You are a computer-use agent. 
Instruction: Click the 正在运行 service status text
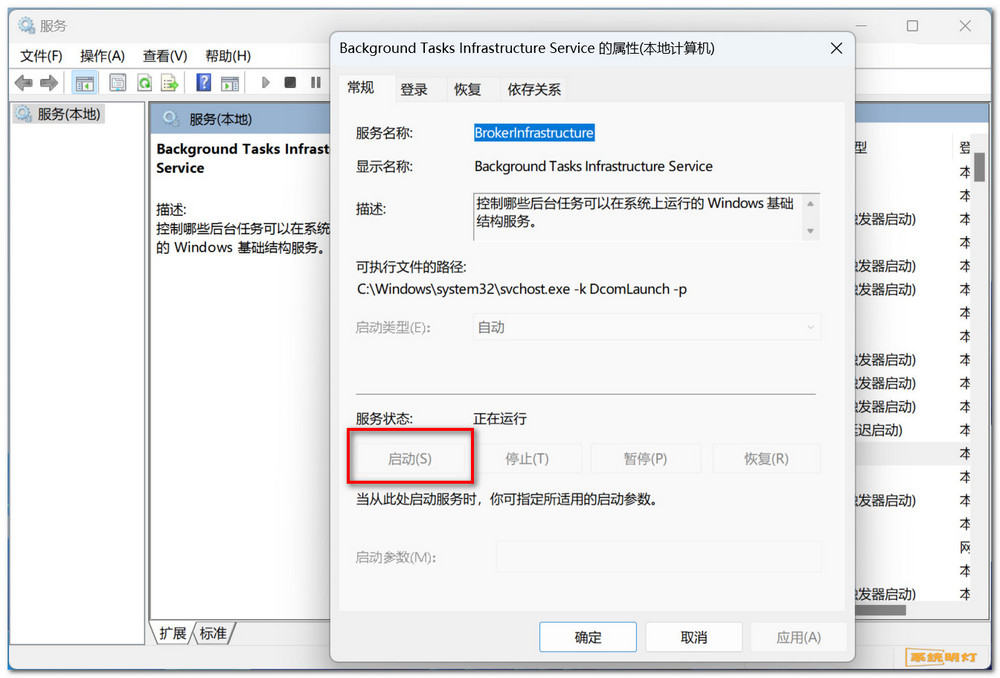(500, 419)
